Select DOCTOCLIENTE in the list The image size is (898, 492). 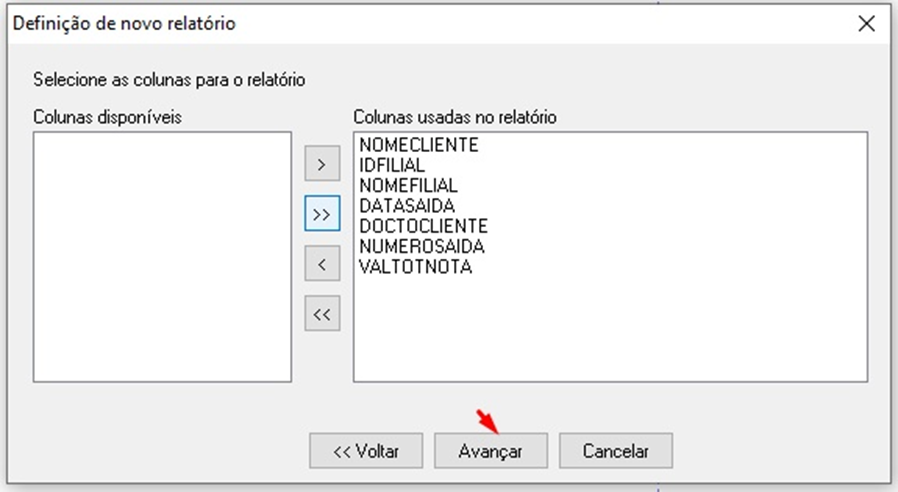pos(423,226)
